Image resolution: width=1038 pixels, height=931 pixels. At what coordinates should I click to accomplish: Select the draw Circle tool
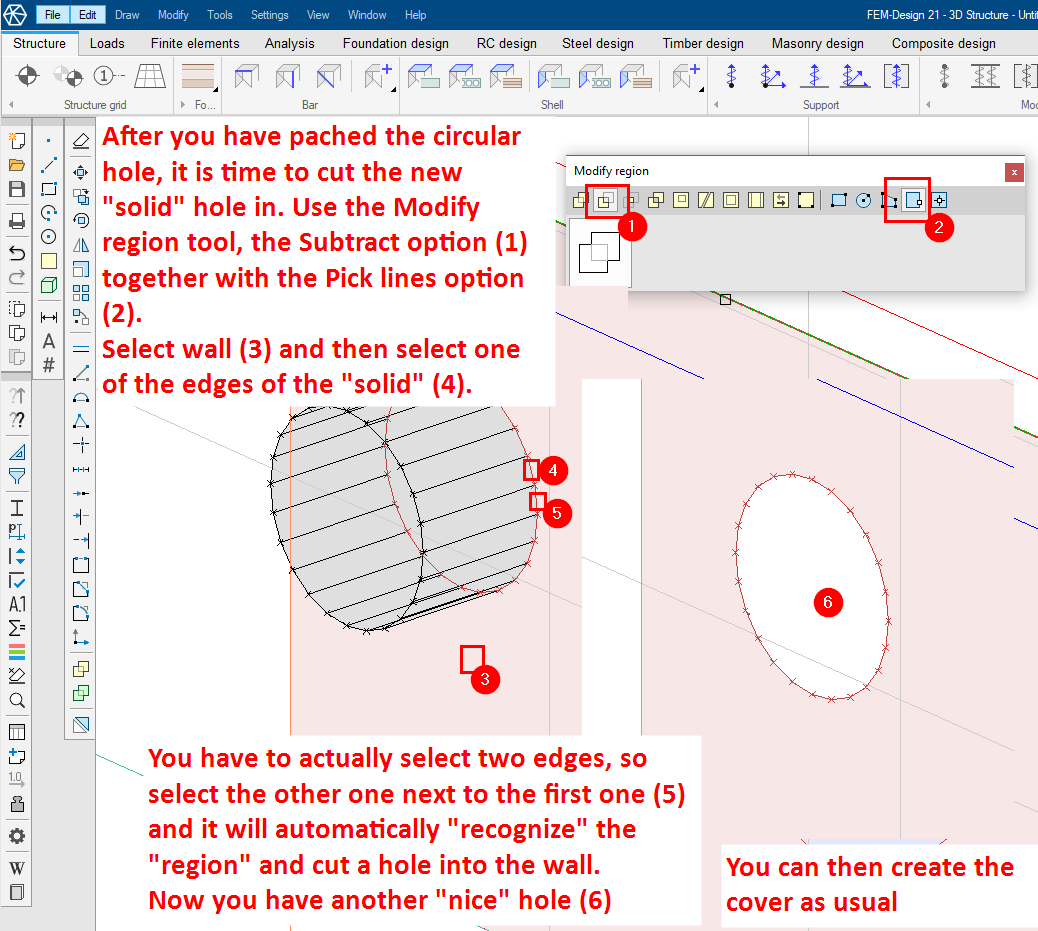pos(49,236)
